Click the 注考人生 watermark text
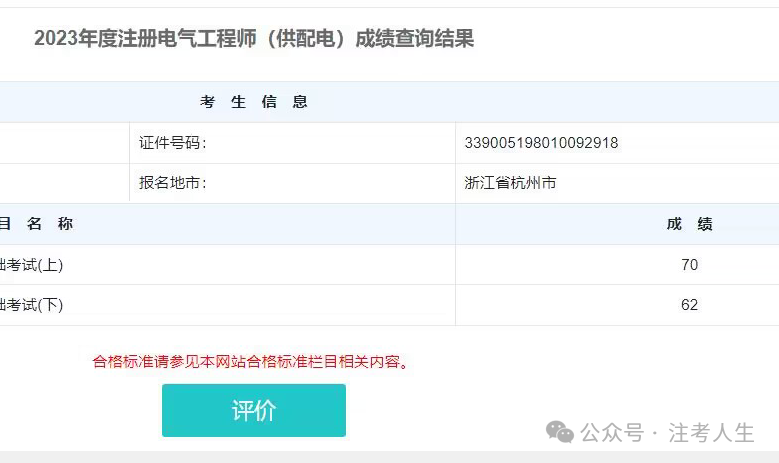The width and height of the screenshot is (779, 463). [711, 433]
